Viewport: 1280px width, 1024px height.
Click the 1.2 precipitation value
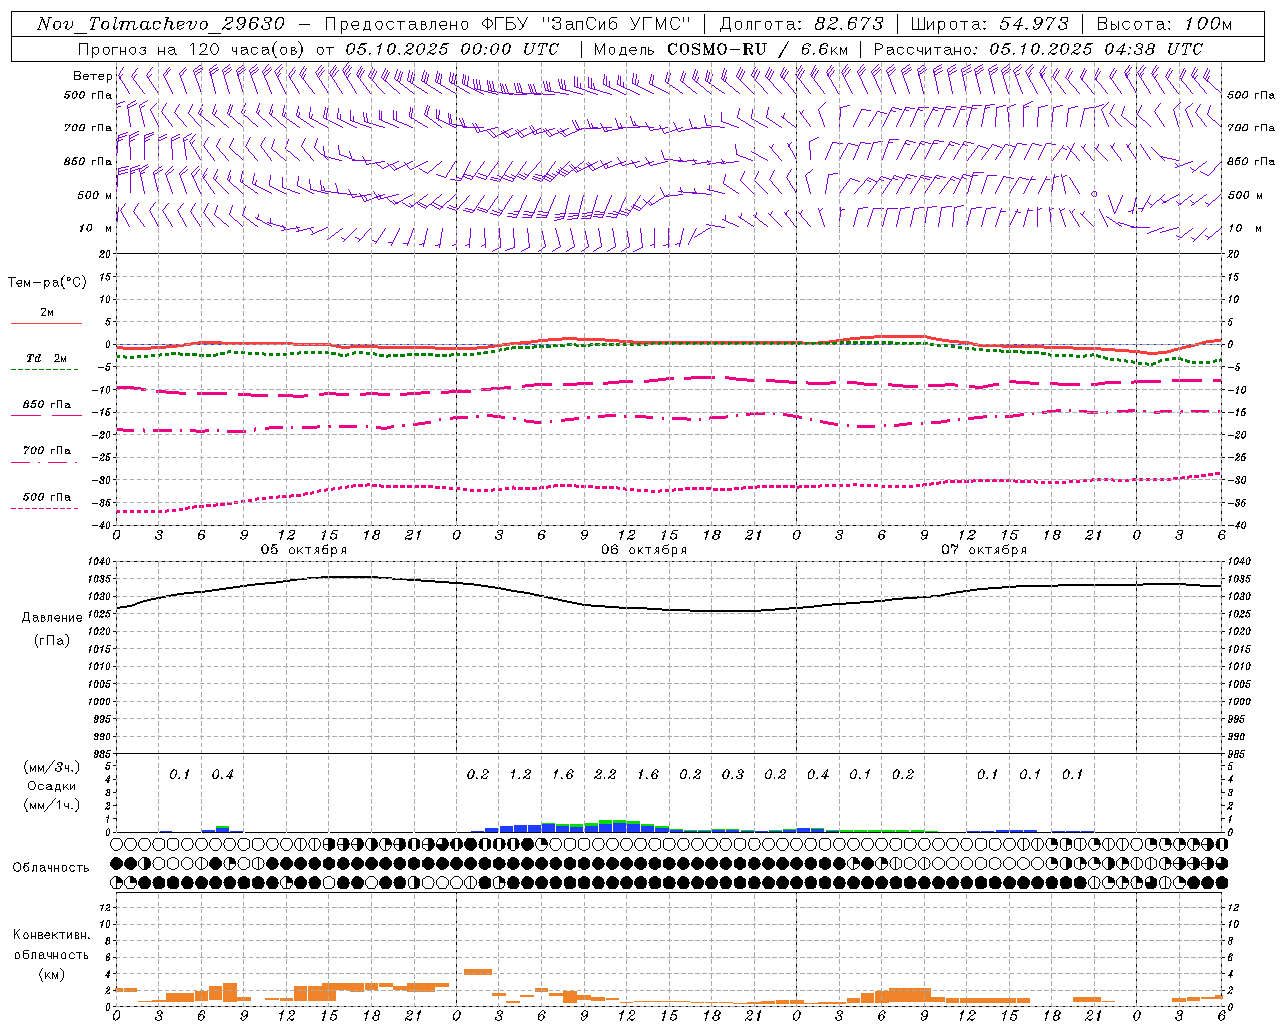click(520, 775)
